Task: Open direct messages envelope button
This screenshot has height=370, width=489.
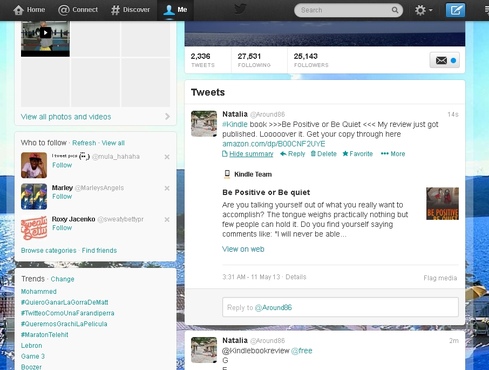Action: pyautogui.click(x=445, y=60)
